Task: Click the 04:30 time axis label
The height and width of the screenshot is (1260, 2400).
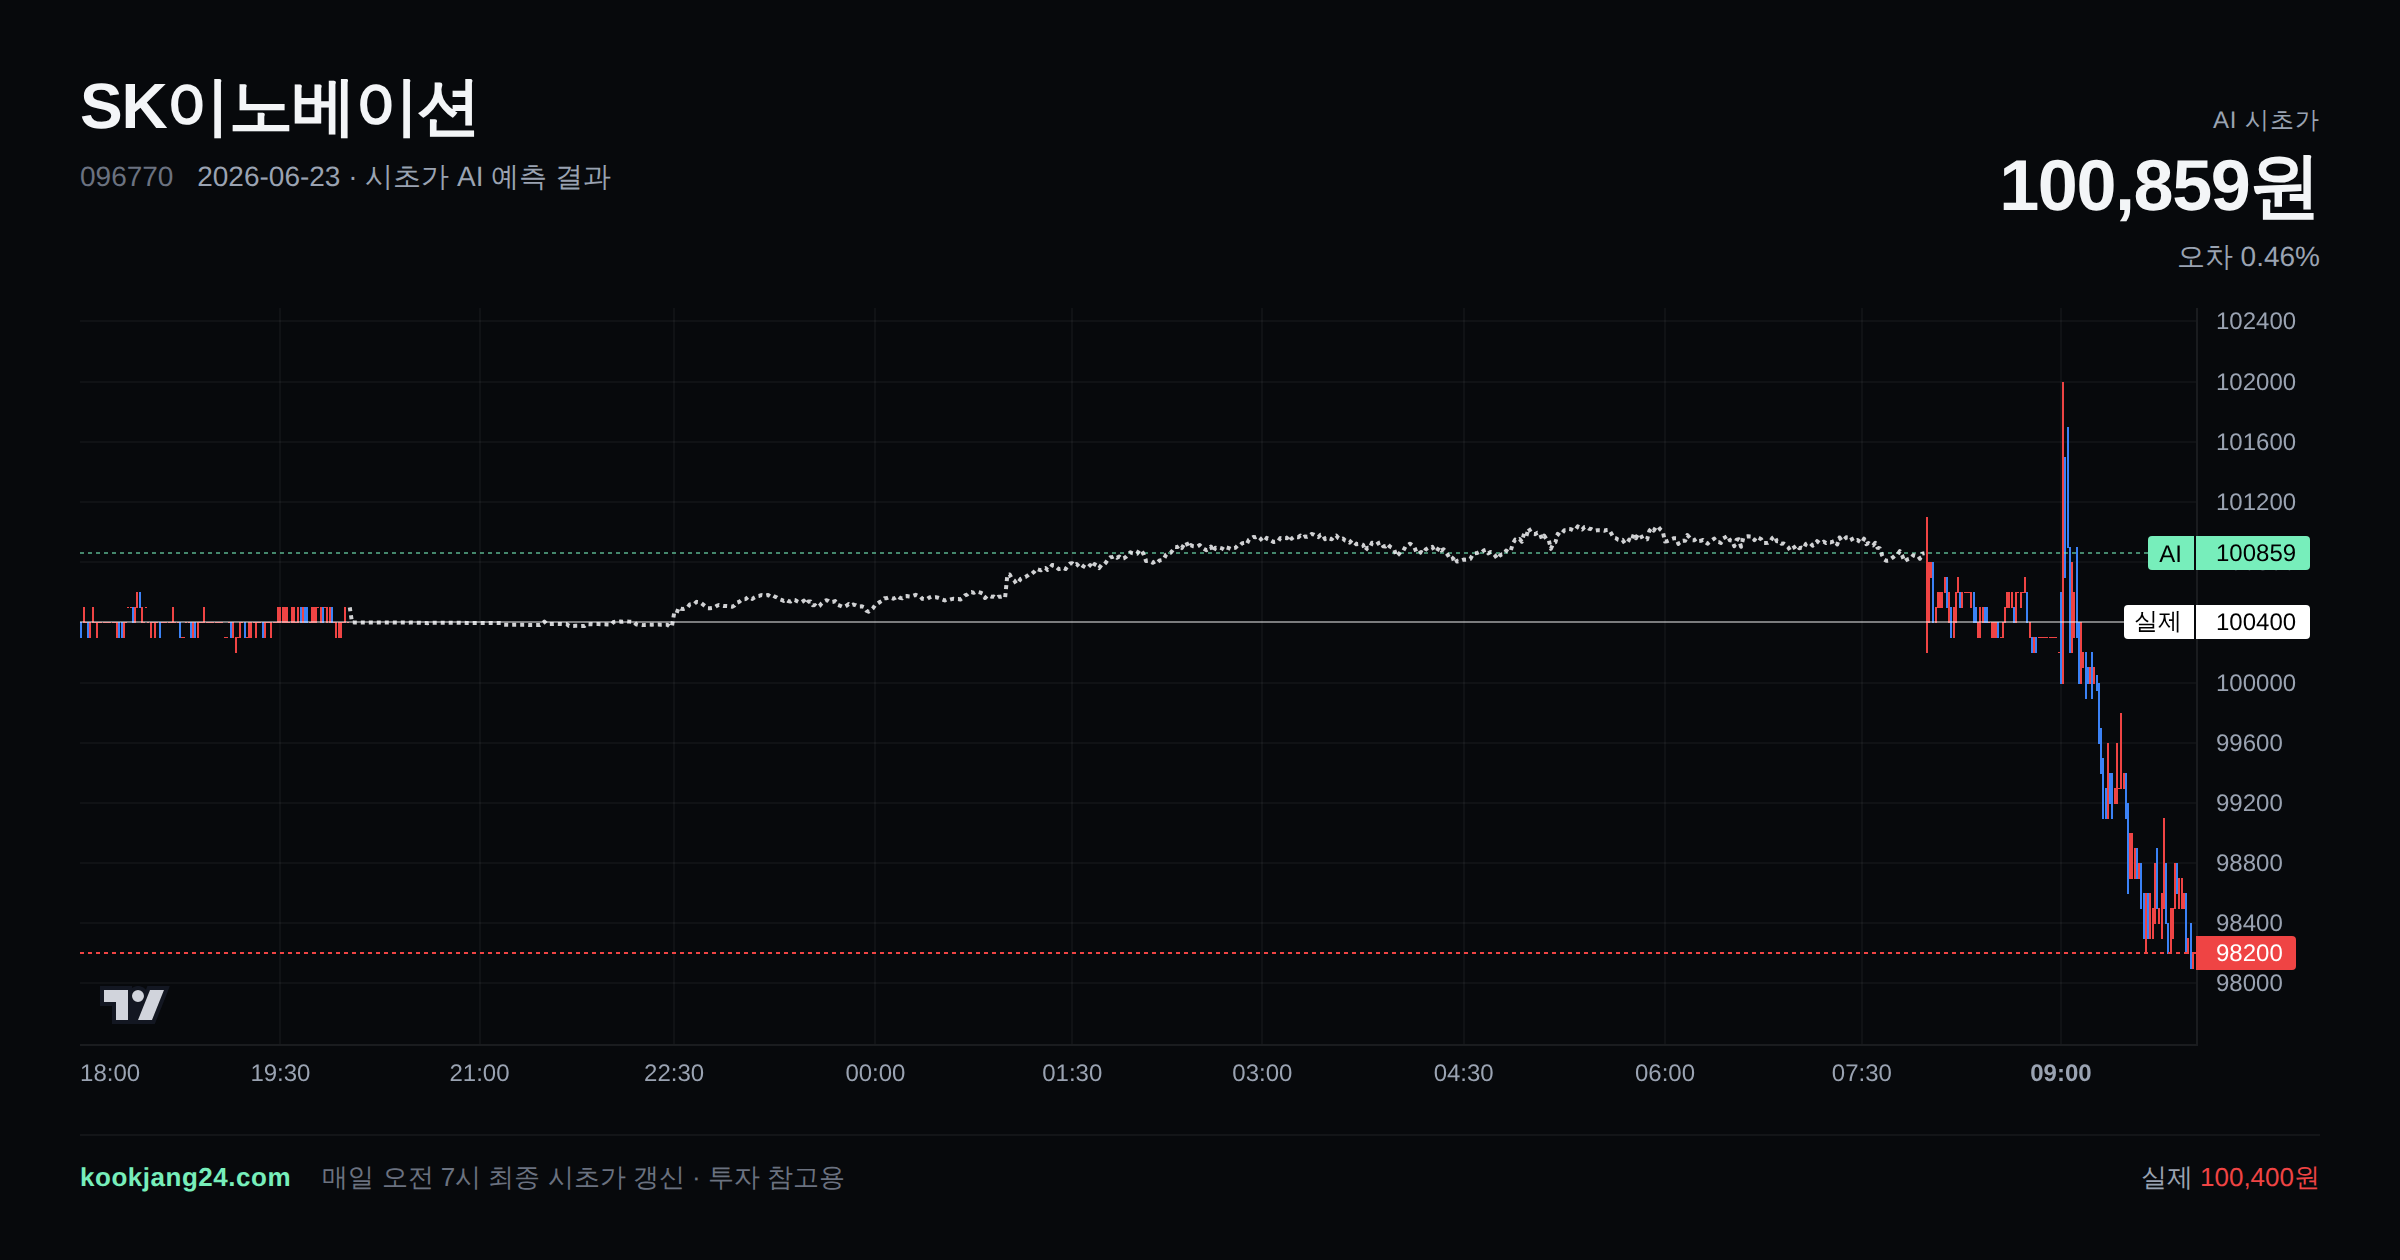Action: pos(1464,1073)
